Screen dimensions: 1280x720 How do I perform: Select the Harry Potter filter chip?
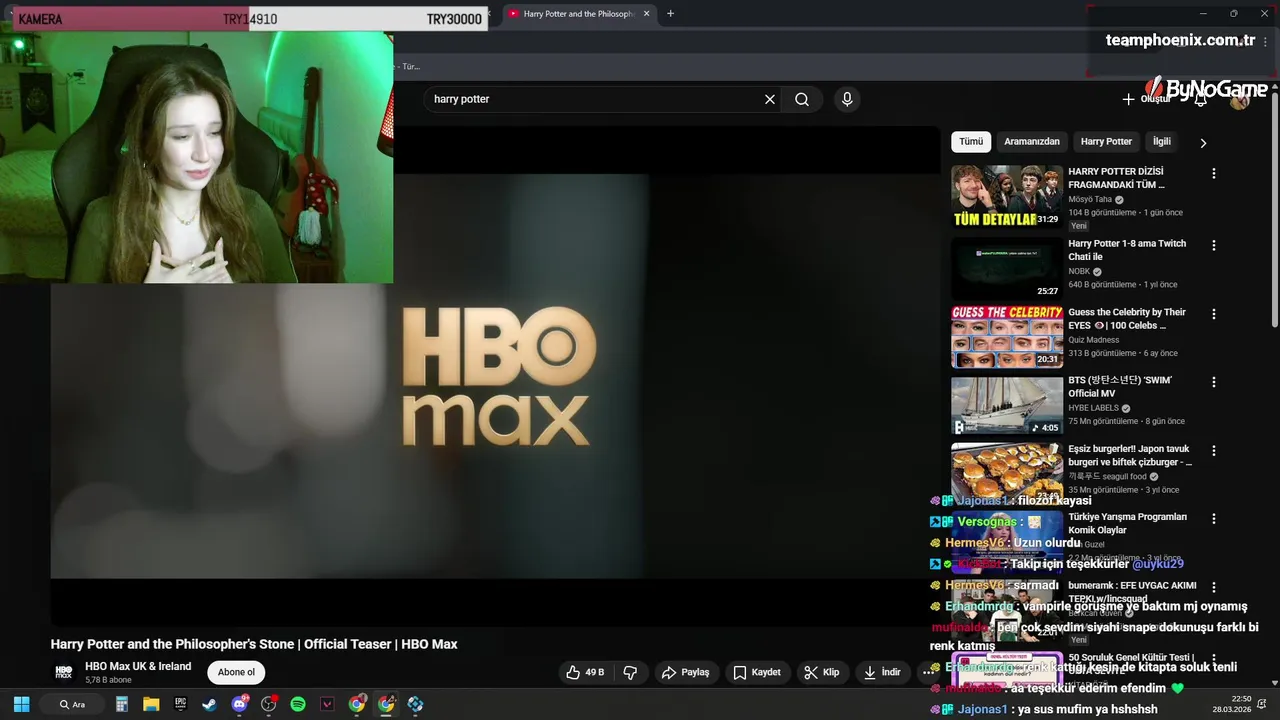(1106, 142)
